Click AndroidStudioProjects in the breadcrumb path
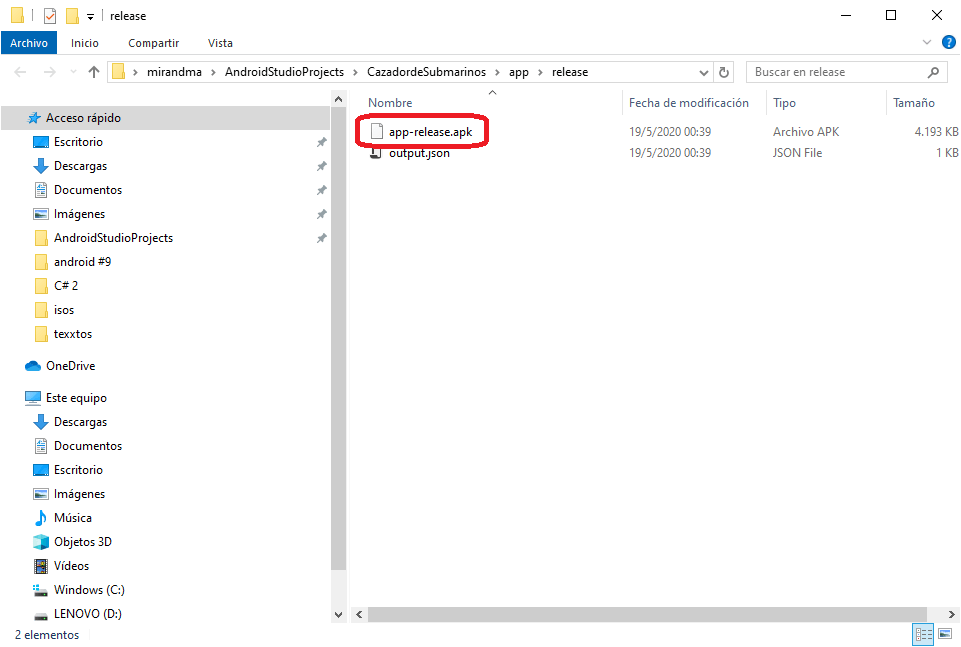The height and width of the screenshot is (647, 961). click(x=283, y=72)
